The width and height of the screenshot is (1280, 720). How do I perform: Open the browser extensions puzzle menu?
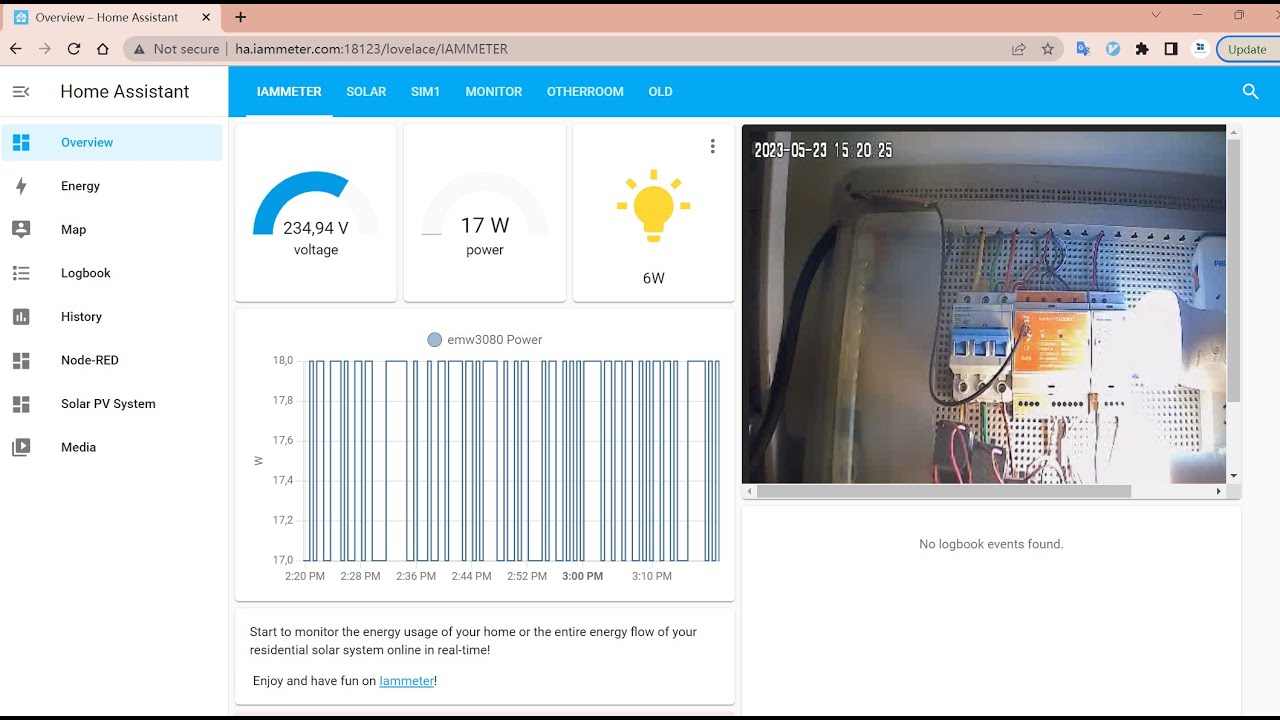click(x=1142, y=48)
